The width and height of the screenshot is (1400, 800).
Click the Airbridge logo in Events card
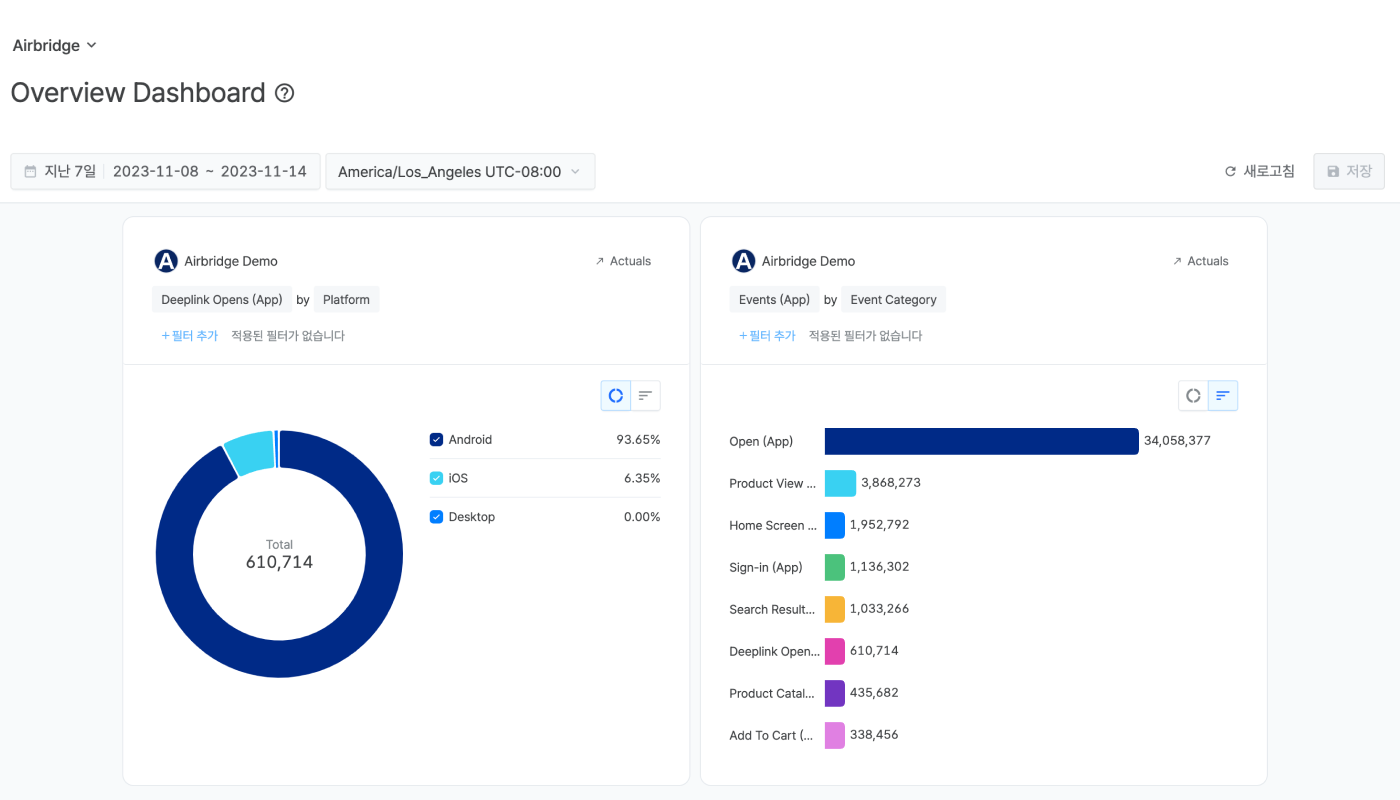tap(743, 261)
